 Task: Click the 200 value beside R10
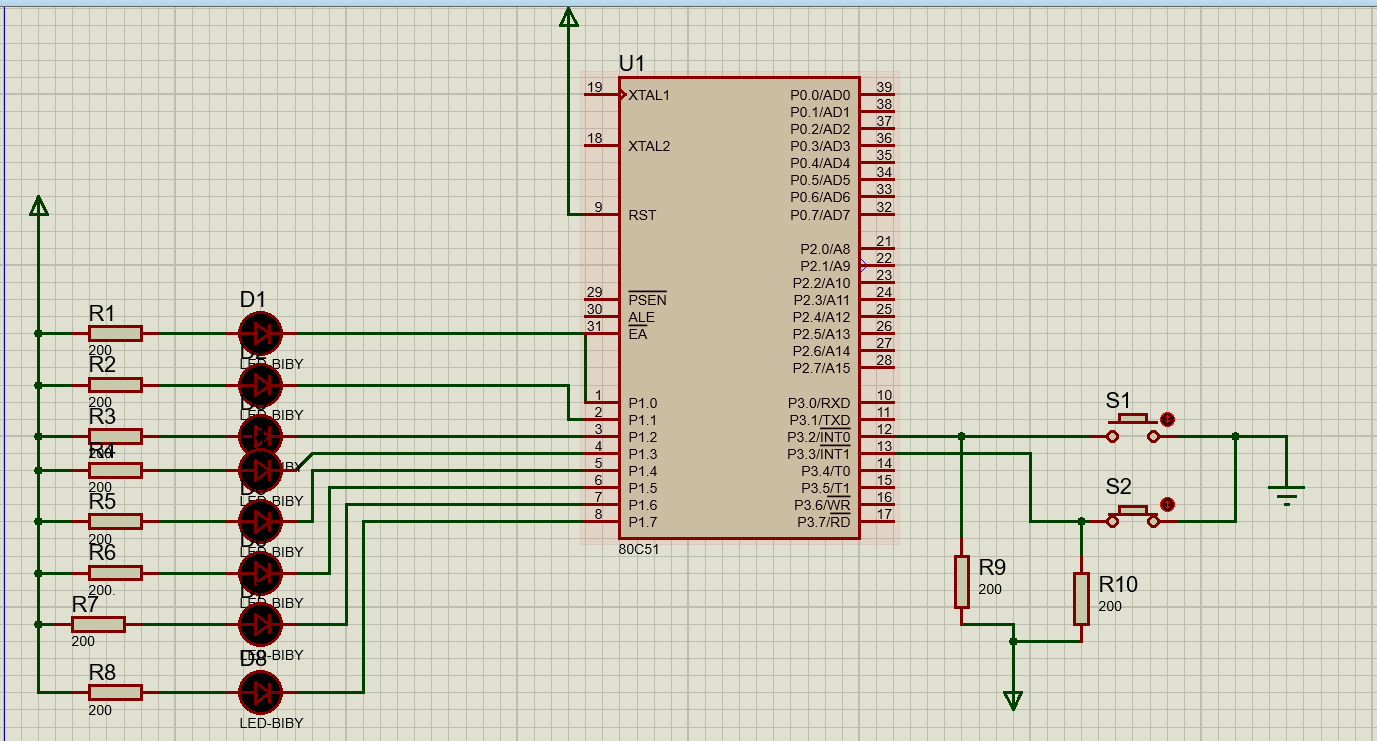click(1110, 606)
